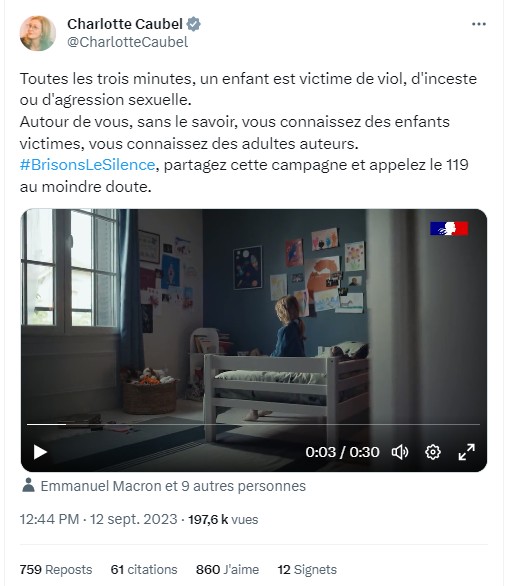The width and height of the screenshot is (507, 586).
Task: View the 61 citations list
Action: (144, 570)
